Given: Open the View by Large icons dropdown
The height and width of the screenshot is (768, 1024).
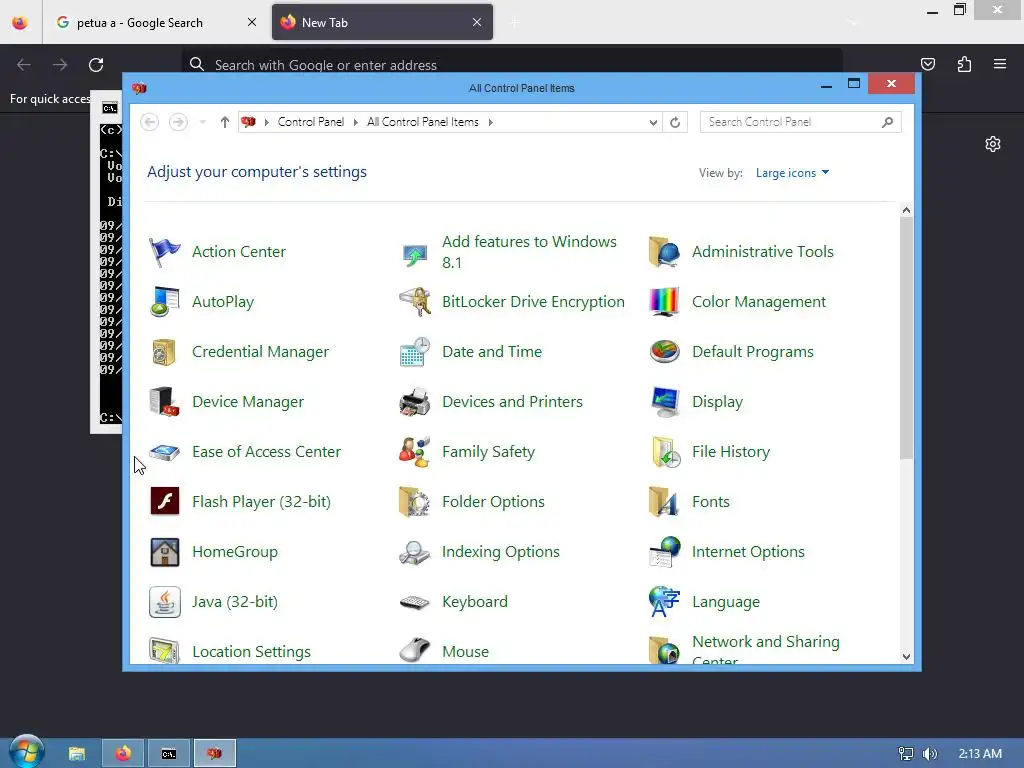Looking at the screenshot, I should (x=792, y=173).
